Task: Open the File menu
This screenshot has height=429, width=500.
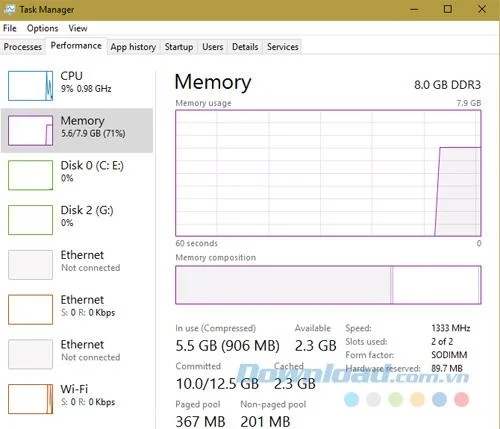Action: click(10, 28)
